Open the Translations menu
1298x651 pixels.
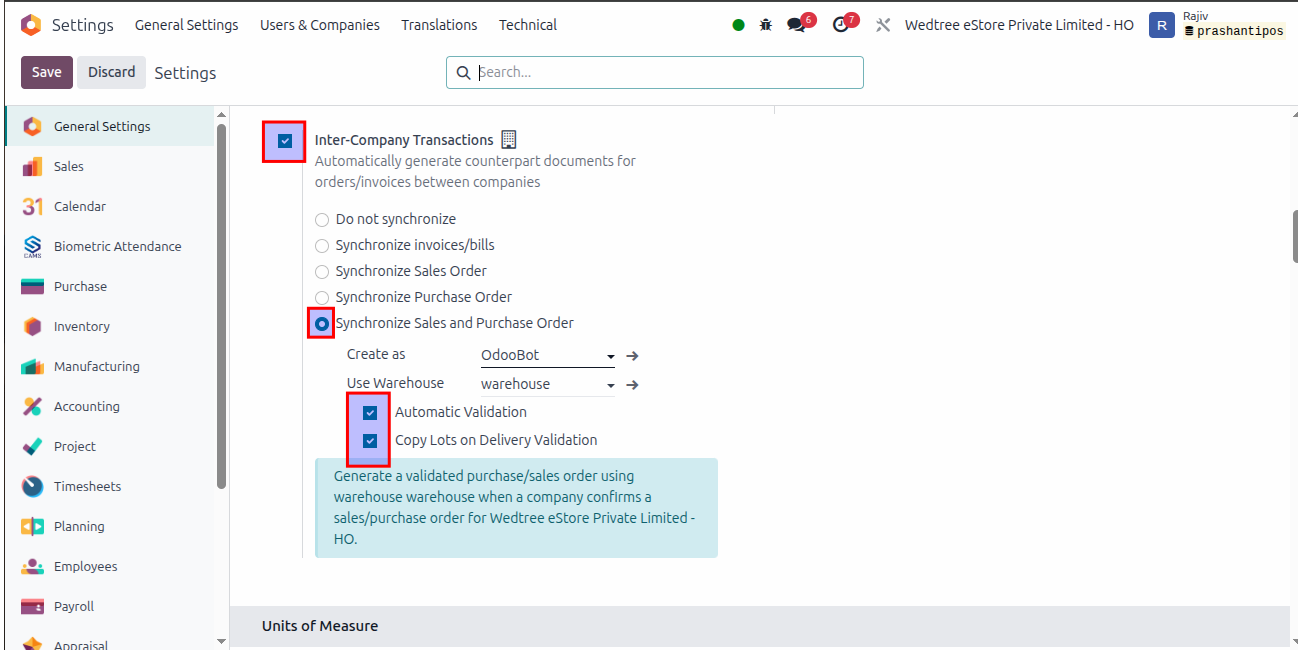pos(439,25)
